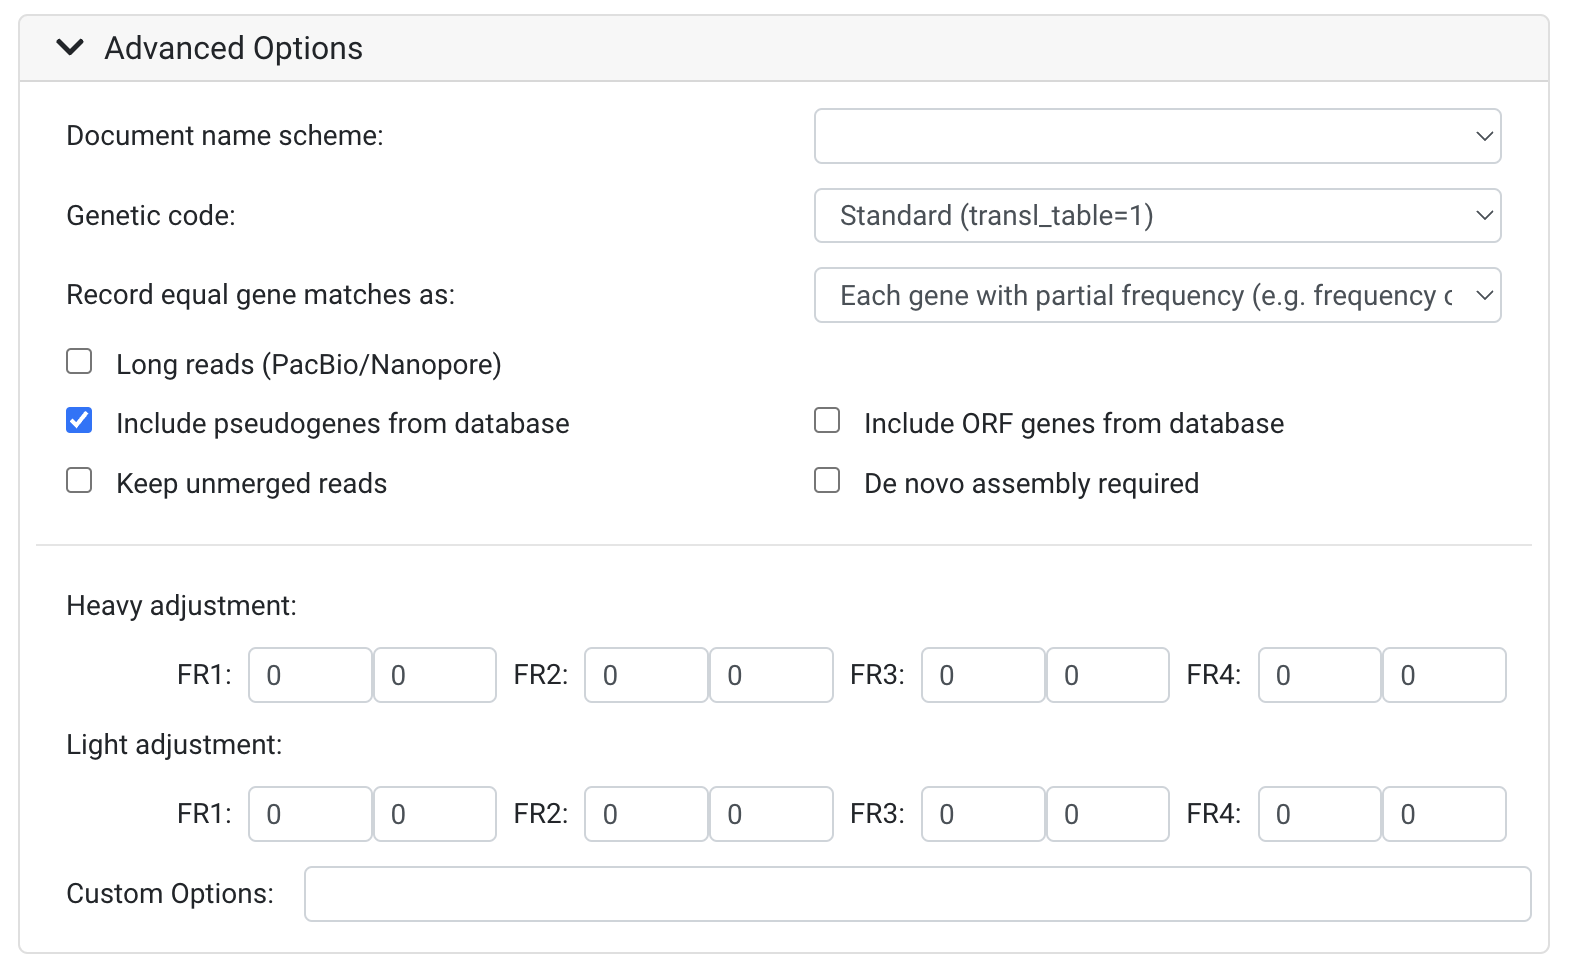
Task: Collapse the Advanced Options section chevron
Action: pyautogui.click(x=70, y=47)
